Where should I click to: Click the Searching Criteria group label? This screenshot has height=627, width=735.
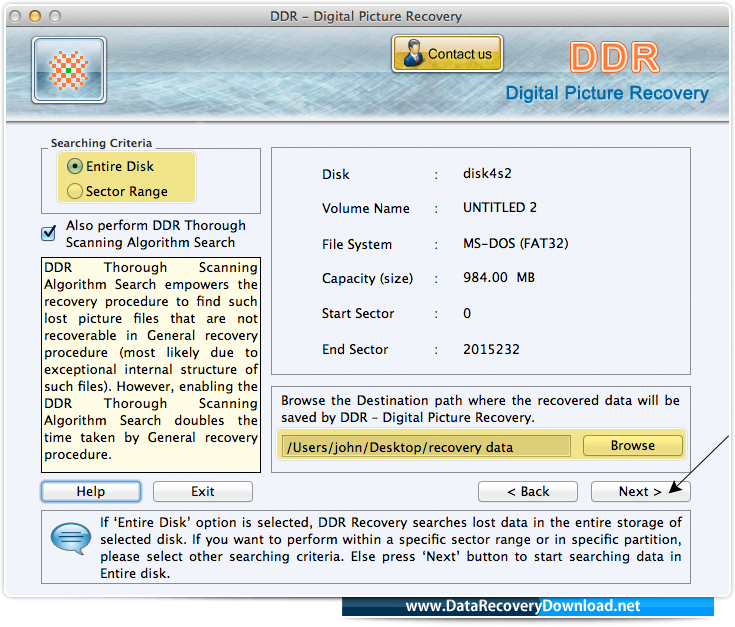101,143
